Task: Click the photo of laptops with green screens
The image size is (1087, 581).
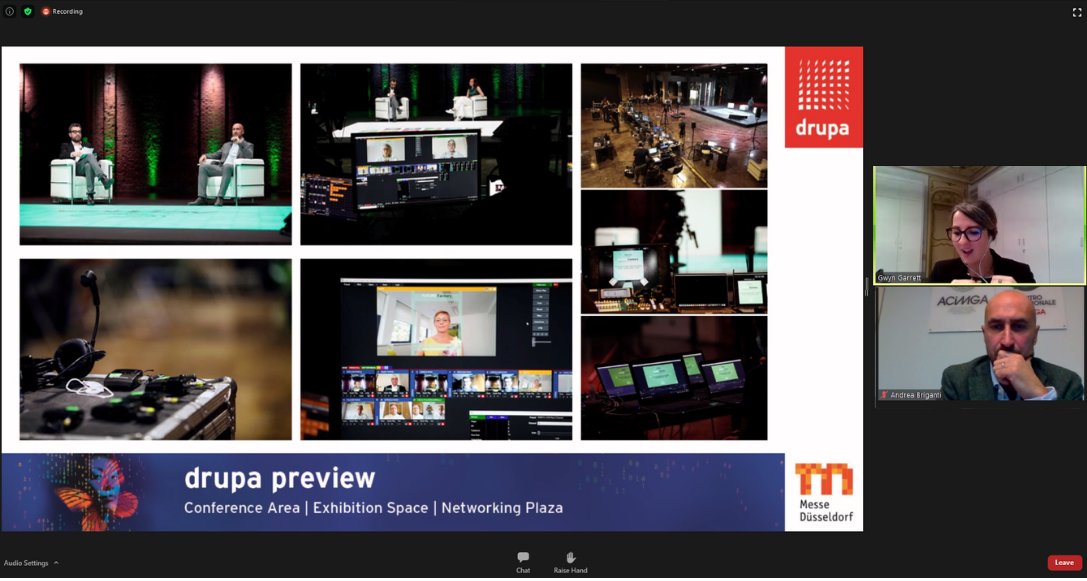Action: click(x=674, y=379)
